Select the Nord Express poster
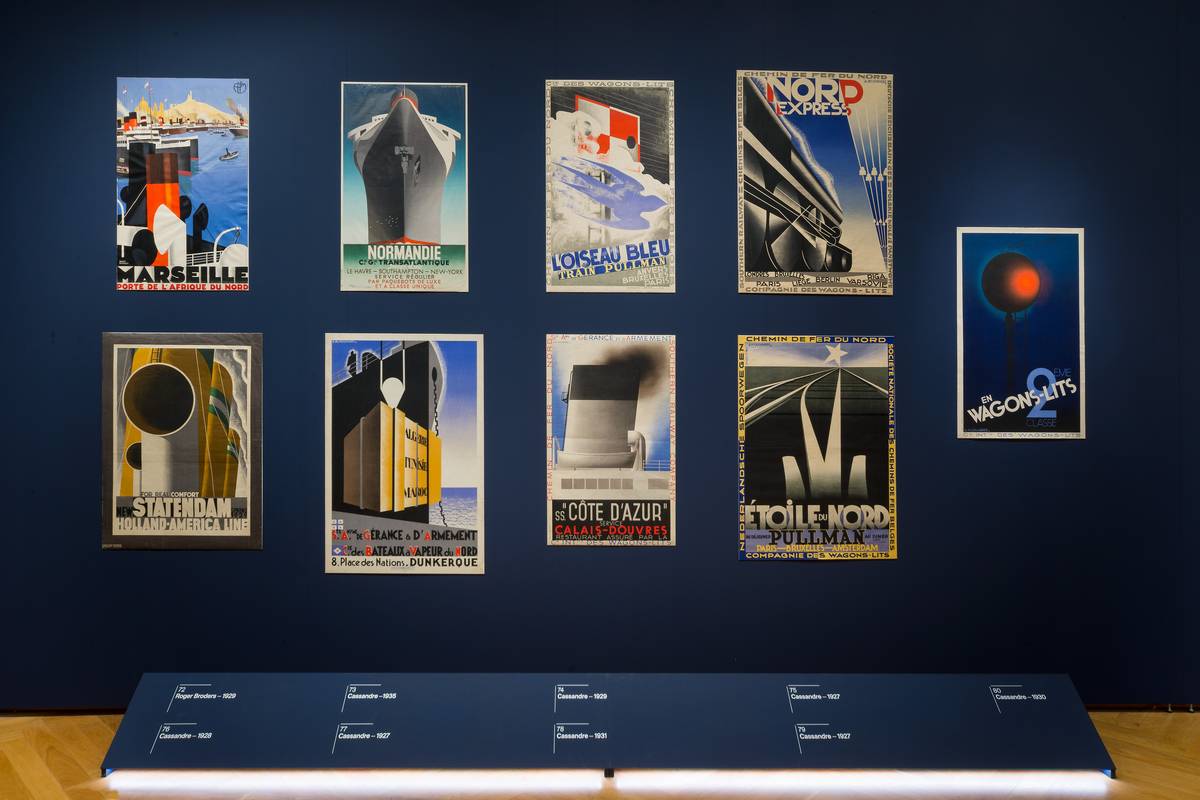Screen dimensions: 1200x800 pos(814,182)
